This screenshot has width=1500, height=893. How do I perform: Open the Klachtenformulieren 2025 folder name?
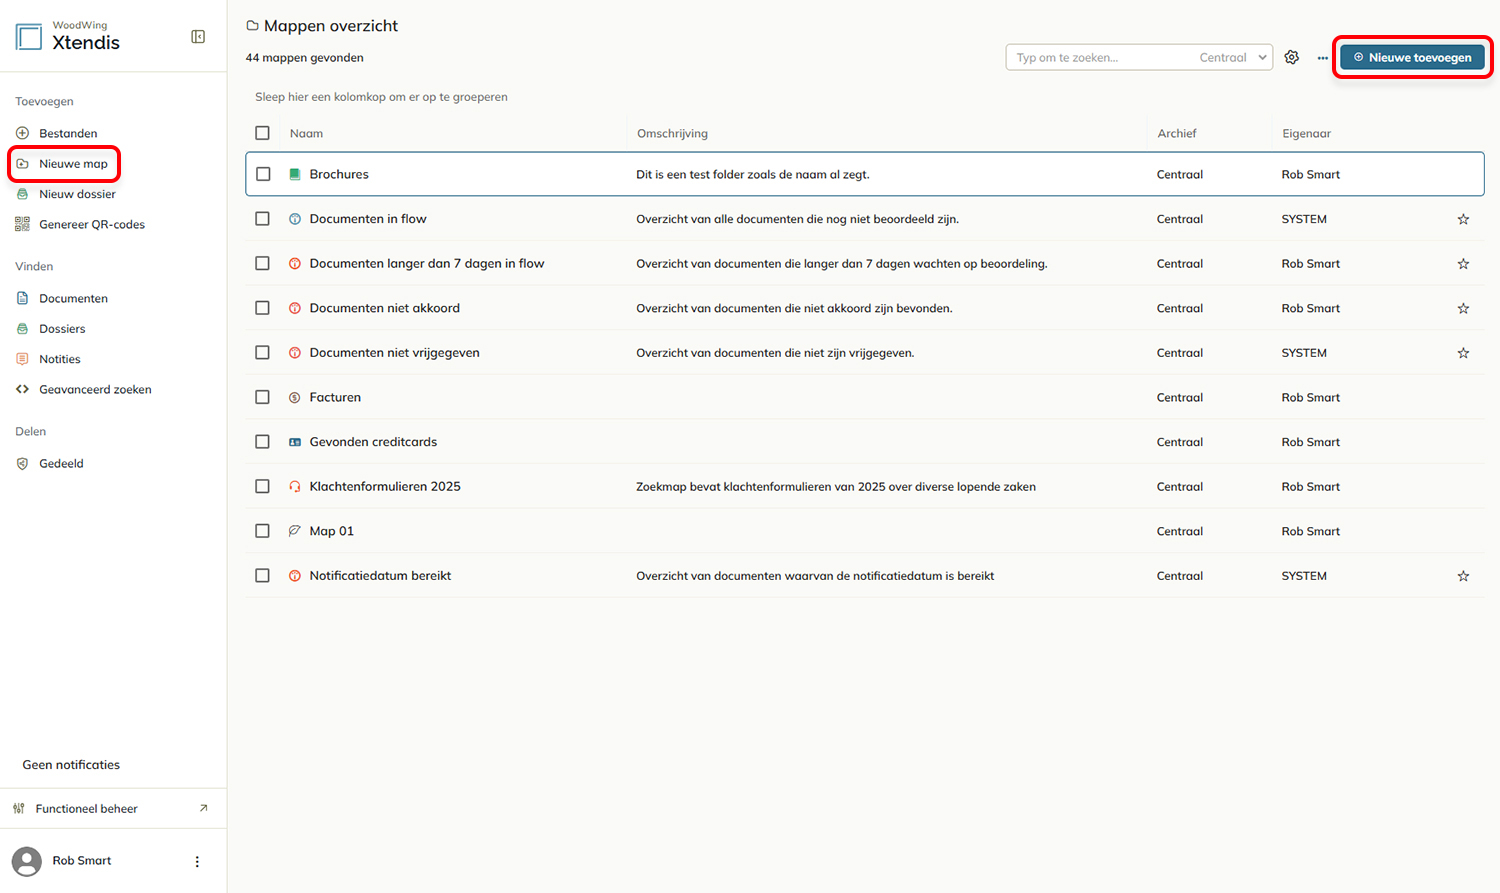385,487
